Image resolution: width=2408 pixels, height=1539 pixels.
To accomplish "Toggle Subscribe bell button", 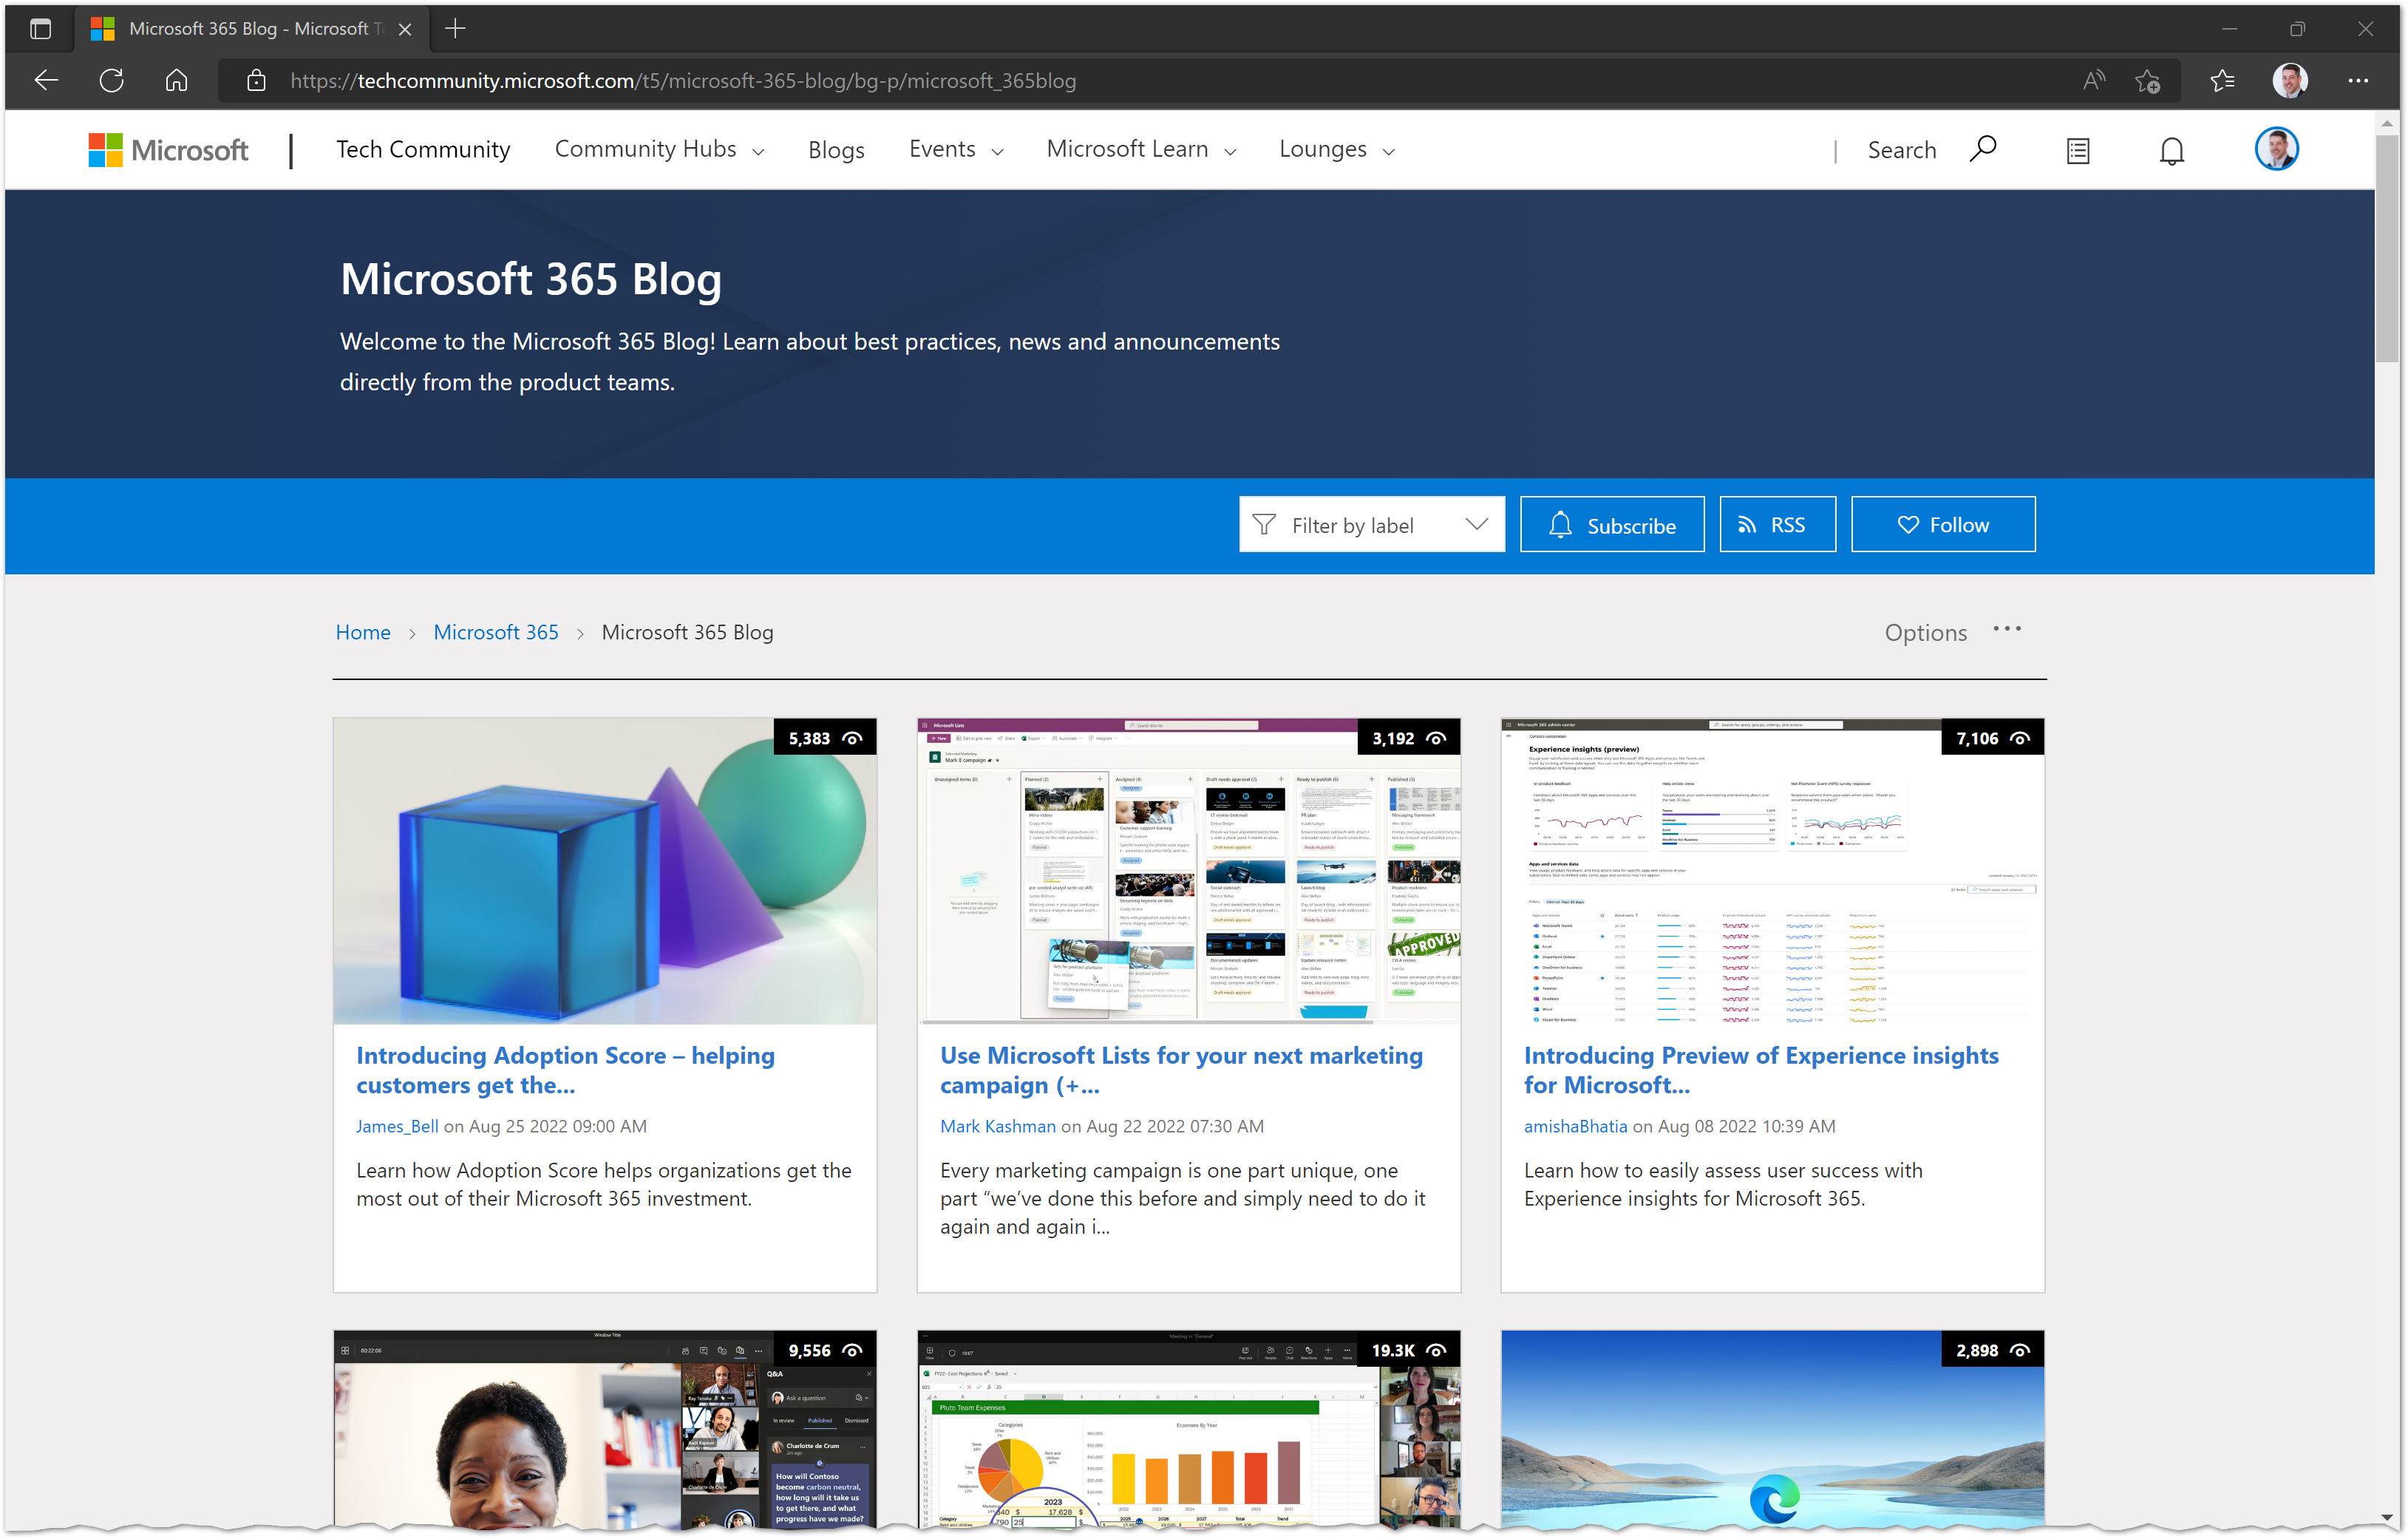I will (1611, 524).
